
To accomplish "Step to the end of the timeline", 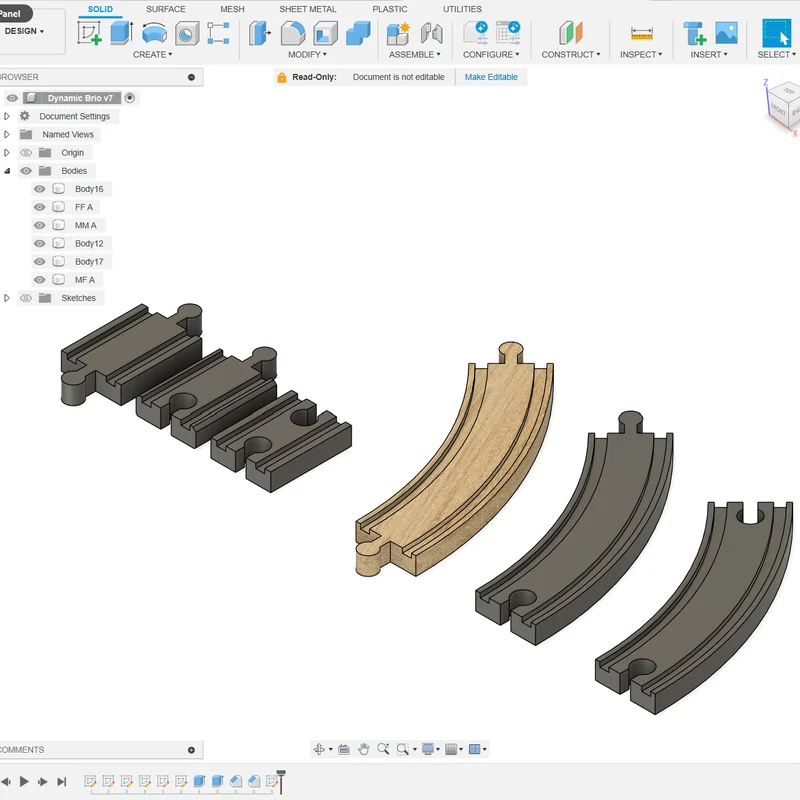I will click(x=62, y=781).
